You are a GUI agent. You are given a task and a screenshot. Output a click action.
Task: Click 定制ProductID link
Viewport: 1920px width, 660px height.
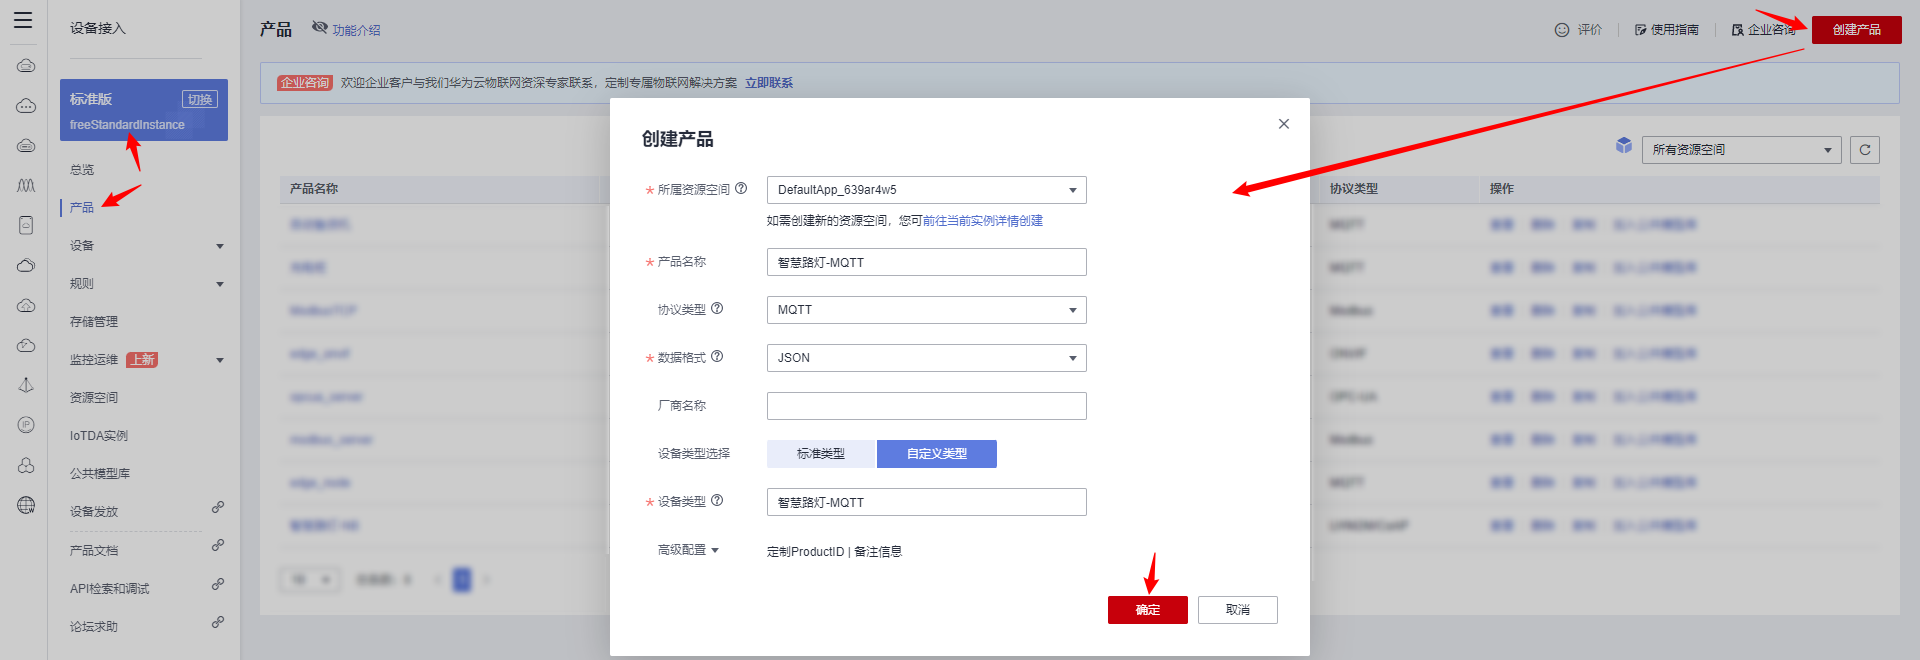point(806,552)
